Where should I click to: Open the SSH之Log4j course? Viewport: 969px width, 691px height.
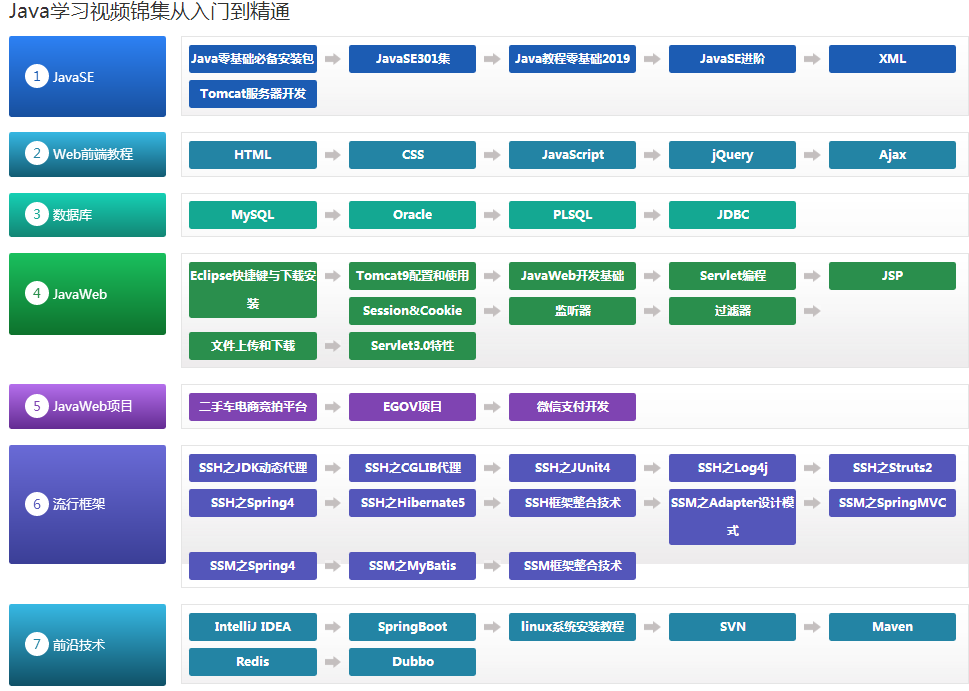coord(732,468)
